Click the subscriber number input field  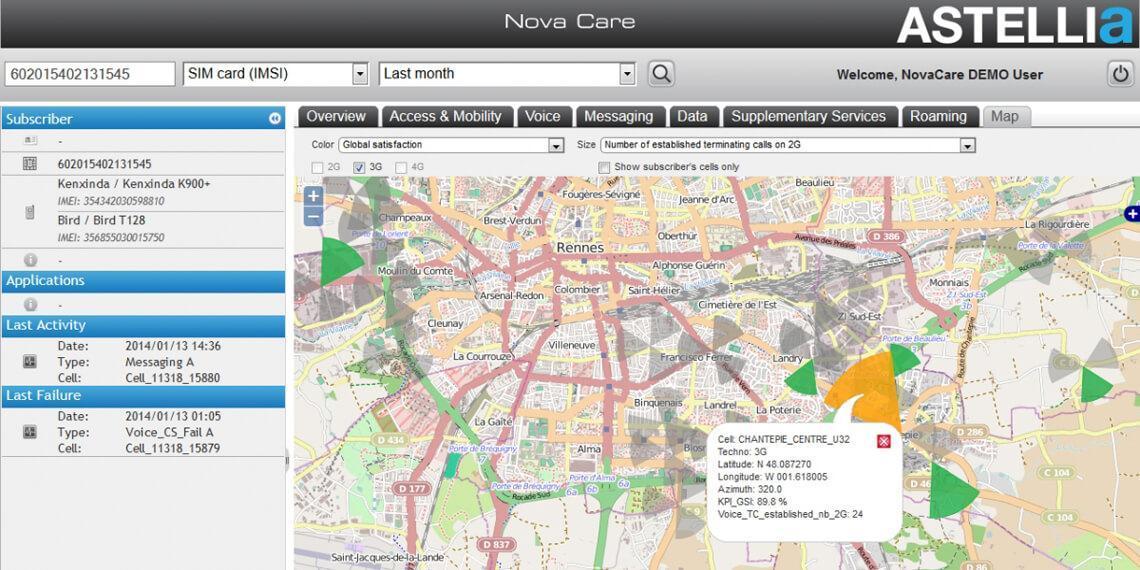90,73
